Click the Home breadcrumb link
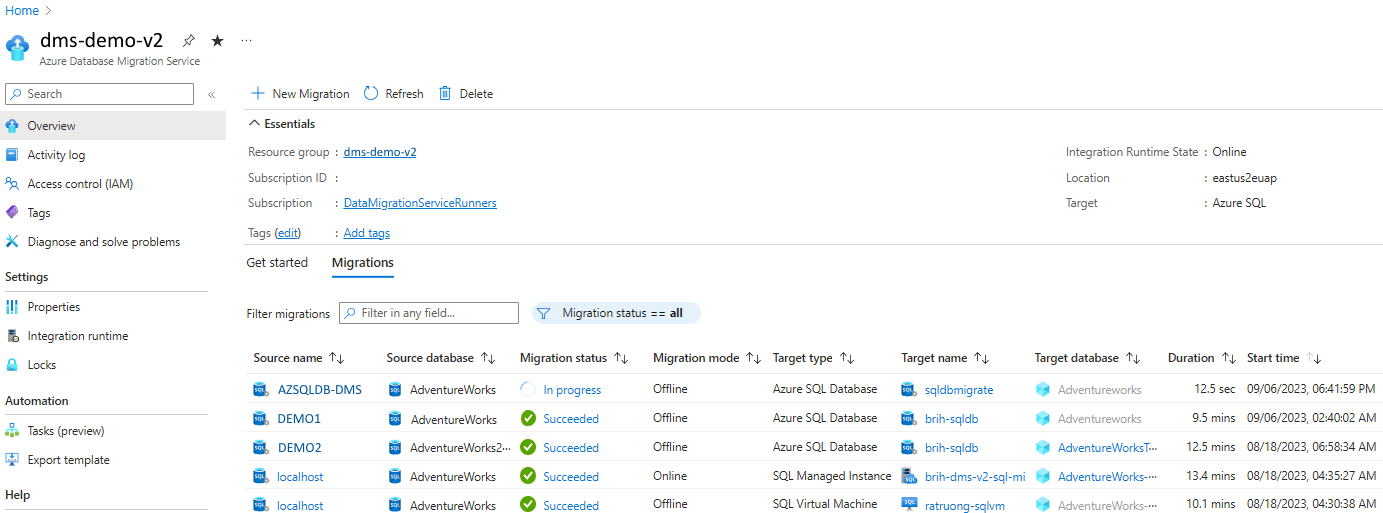This screenshot has height=513, width=1383. coord(22,10)
